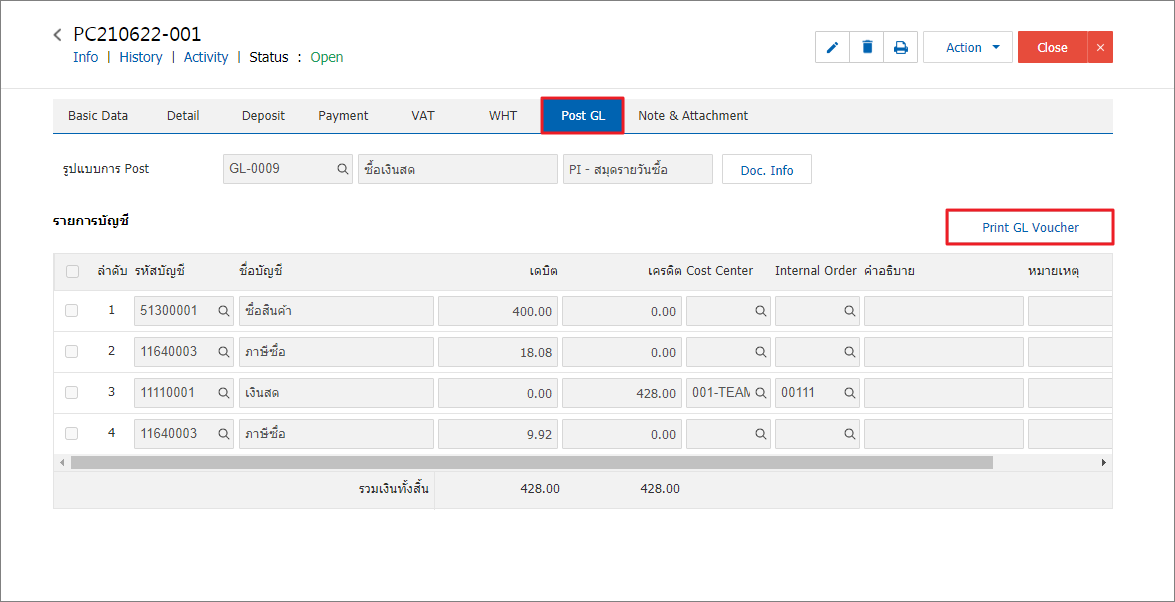Click the Open status text
The height and width of the screenshot is (602, 1175).
click(x=327, y=57)
